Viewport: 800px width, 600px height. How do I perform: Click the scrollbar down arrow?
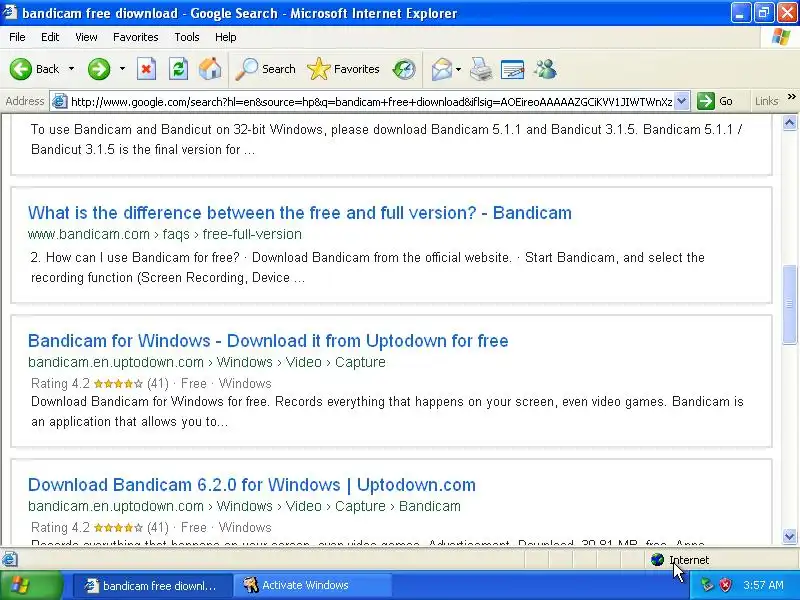click(789, 536)
